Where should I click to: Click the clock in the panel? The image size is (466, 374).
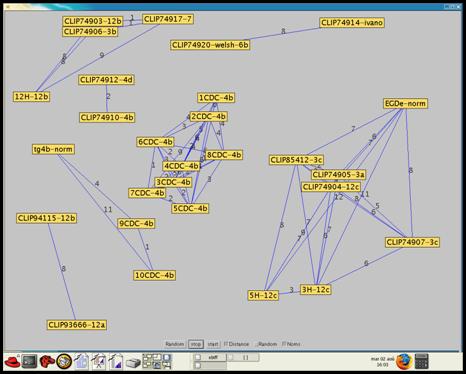(382, 362)
